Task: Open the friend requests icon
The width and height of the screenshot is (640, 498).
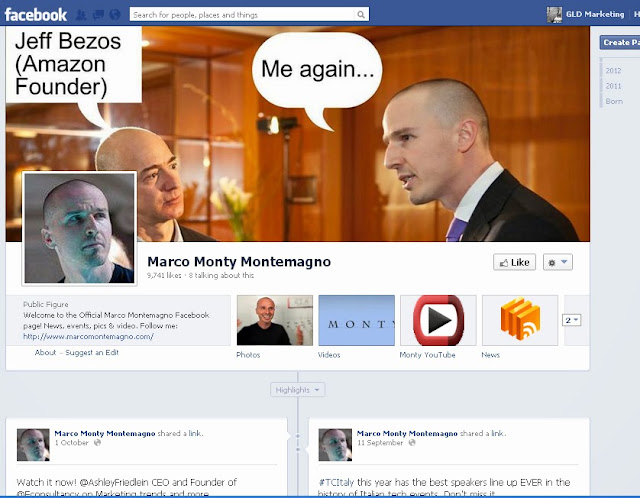Action: click(x=81, y=15)
